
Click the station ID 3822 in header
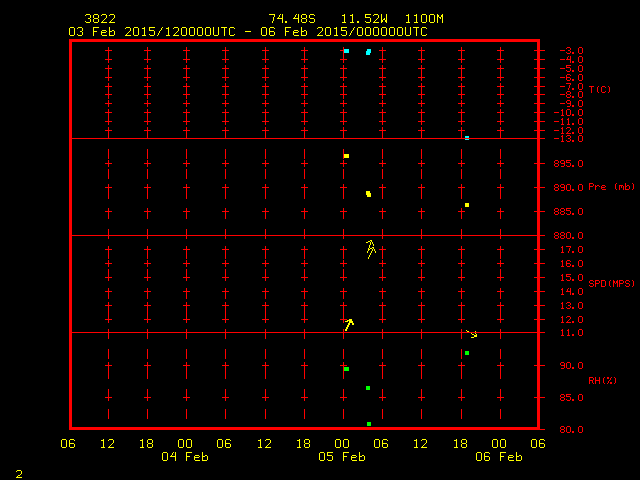(x=98, y=19)
